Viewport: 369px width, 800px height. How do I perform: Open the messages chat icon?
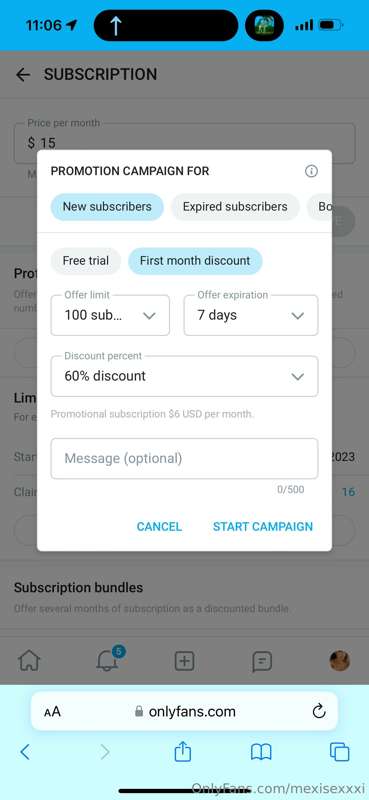262,661
